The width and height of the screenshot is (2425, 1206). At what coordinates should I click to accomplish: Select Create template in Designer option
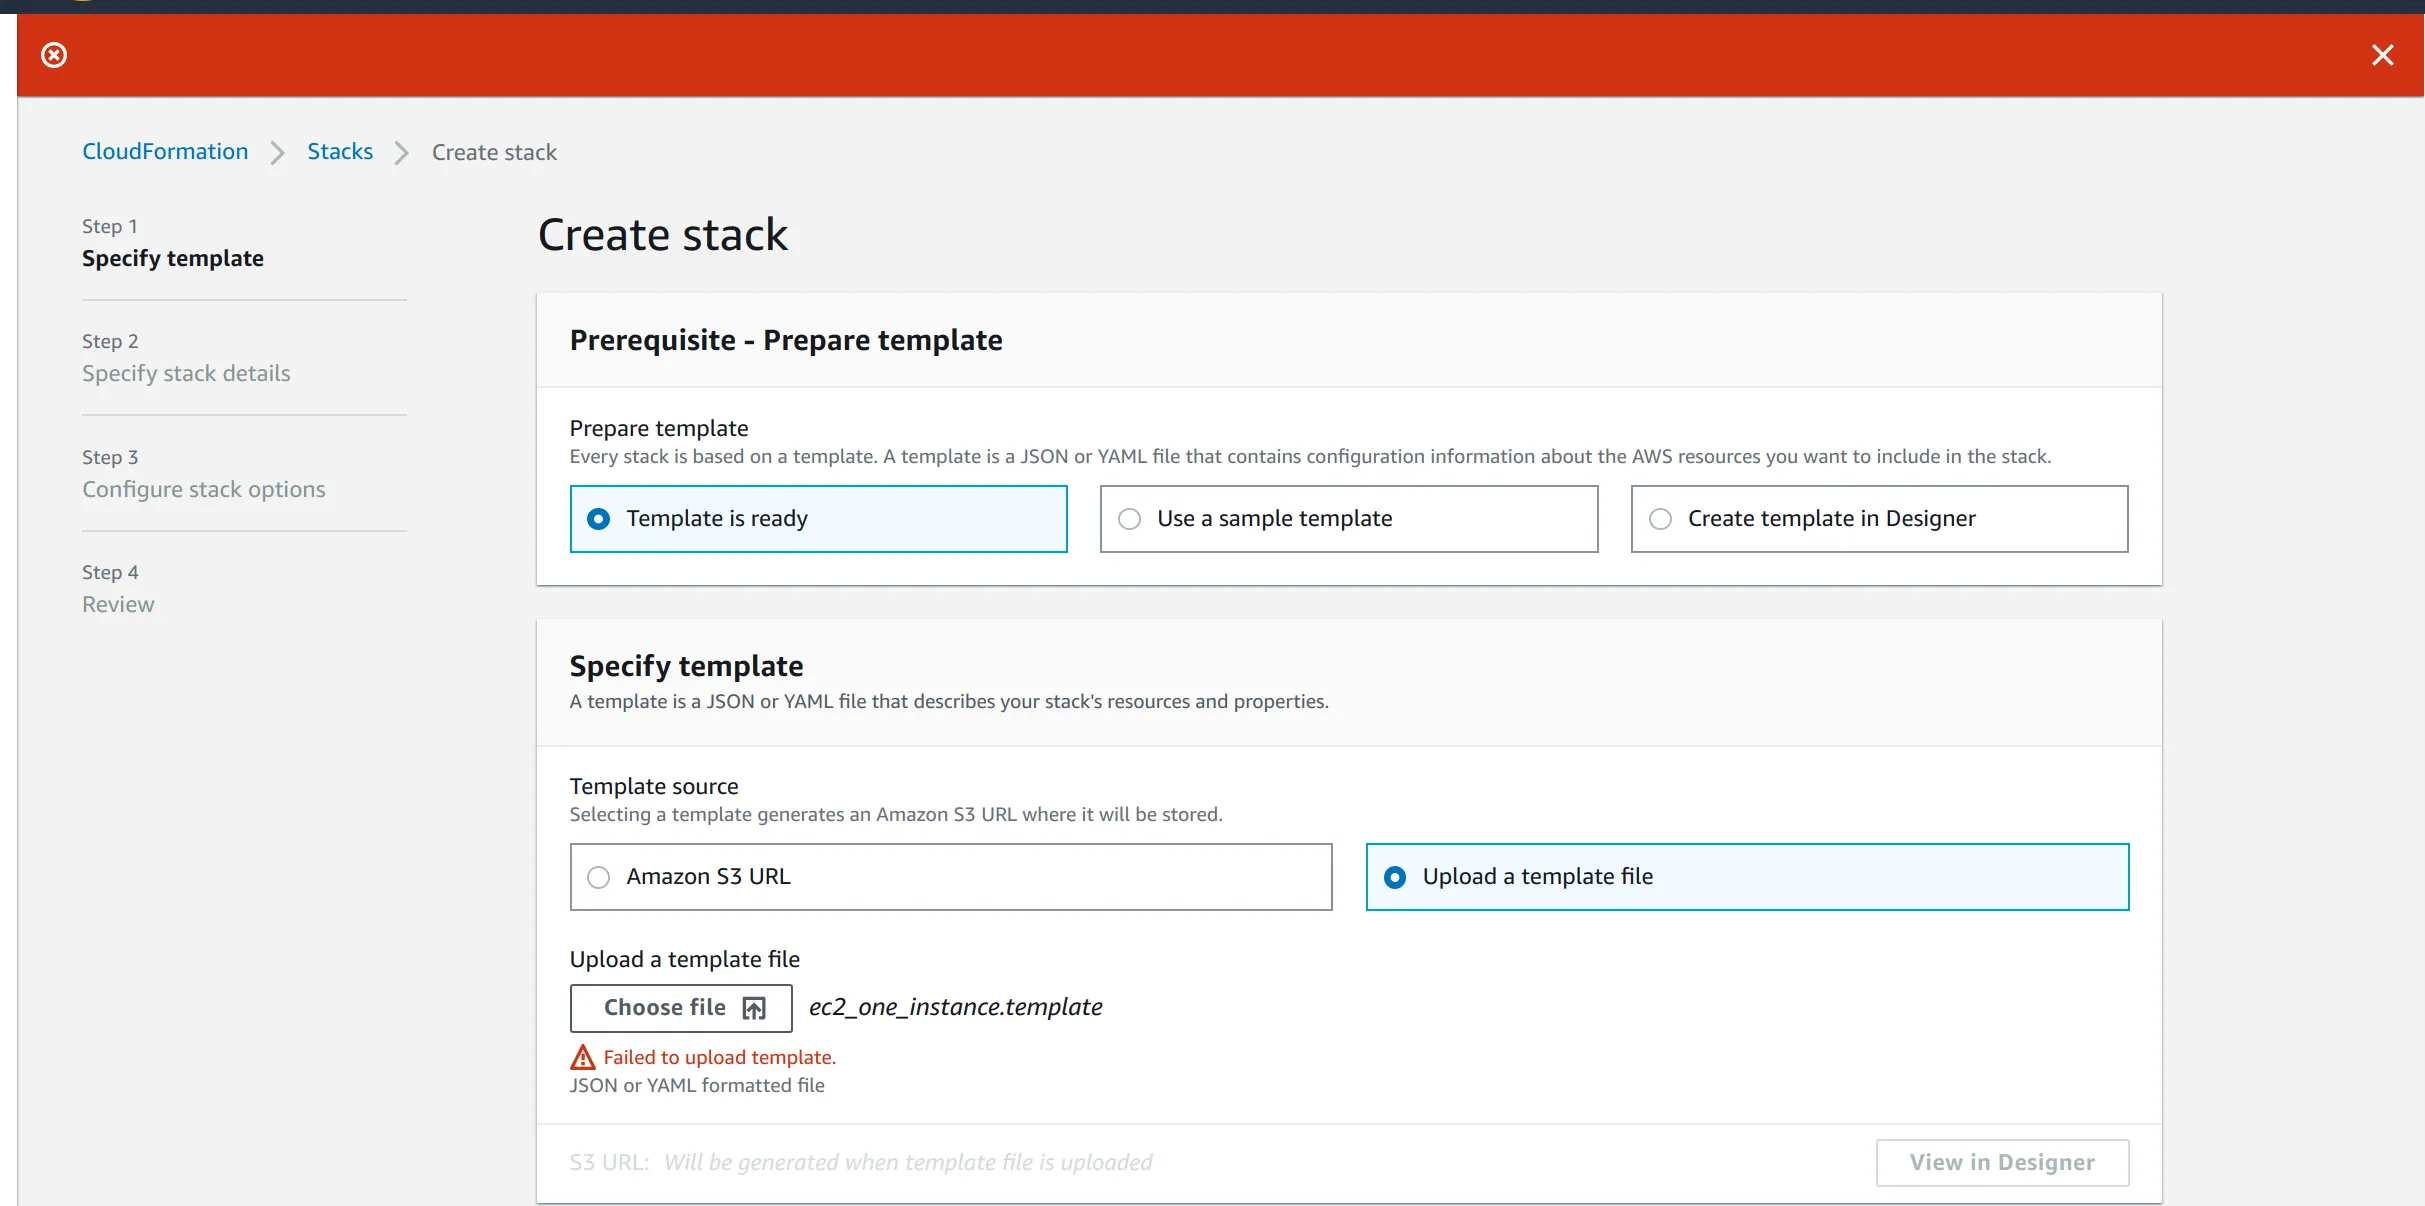point(1660,519)
